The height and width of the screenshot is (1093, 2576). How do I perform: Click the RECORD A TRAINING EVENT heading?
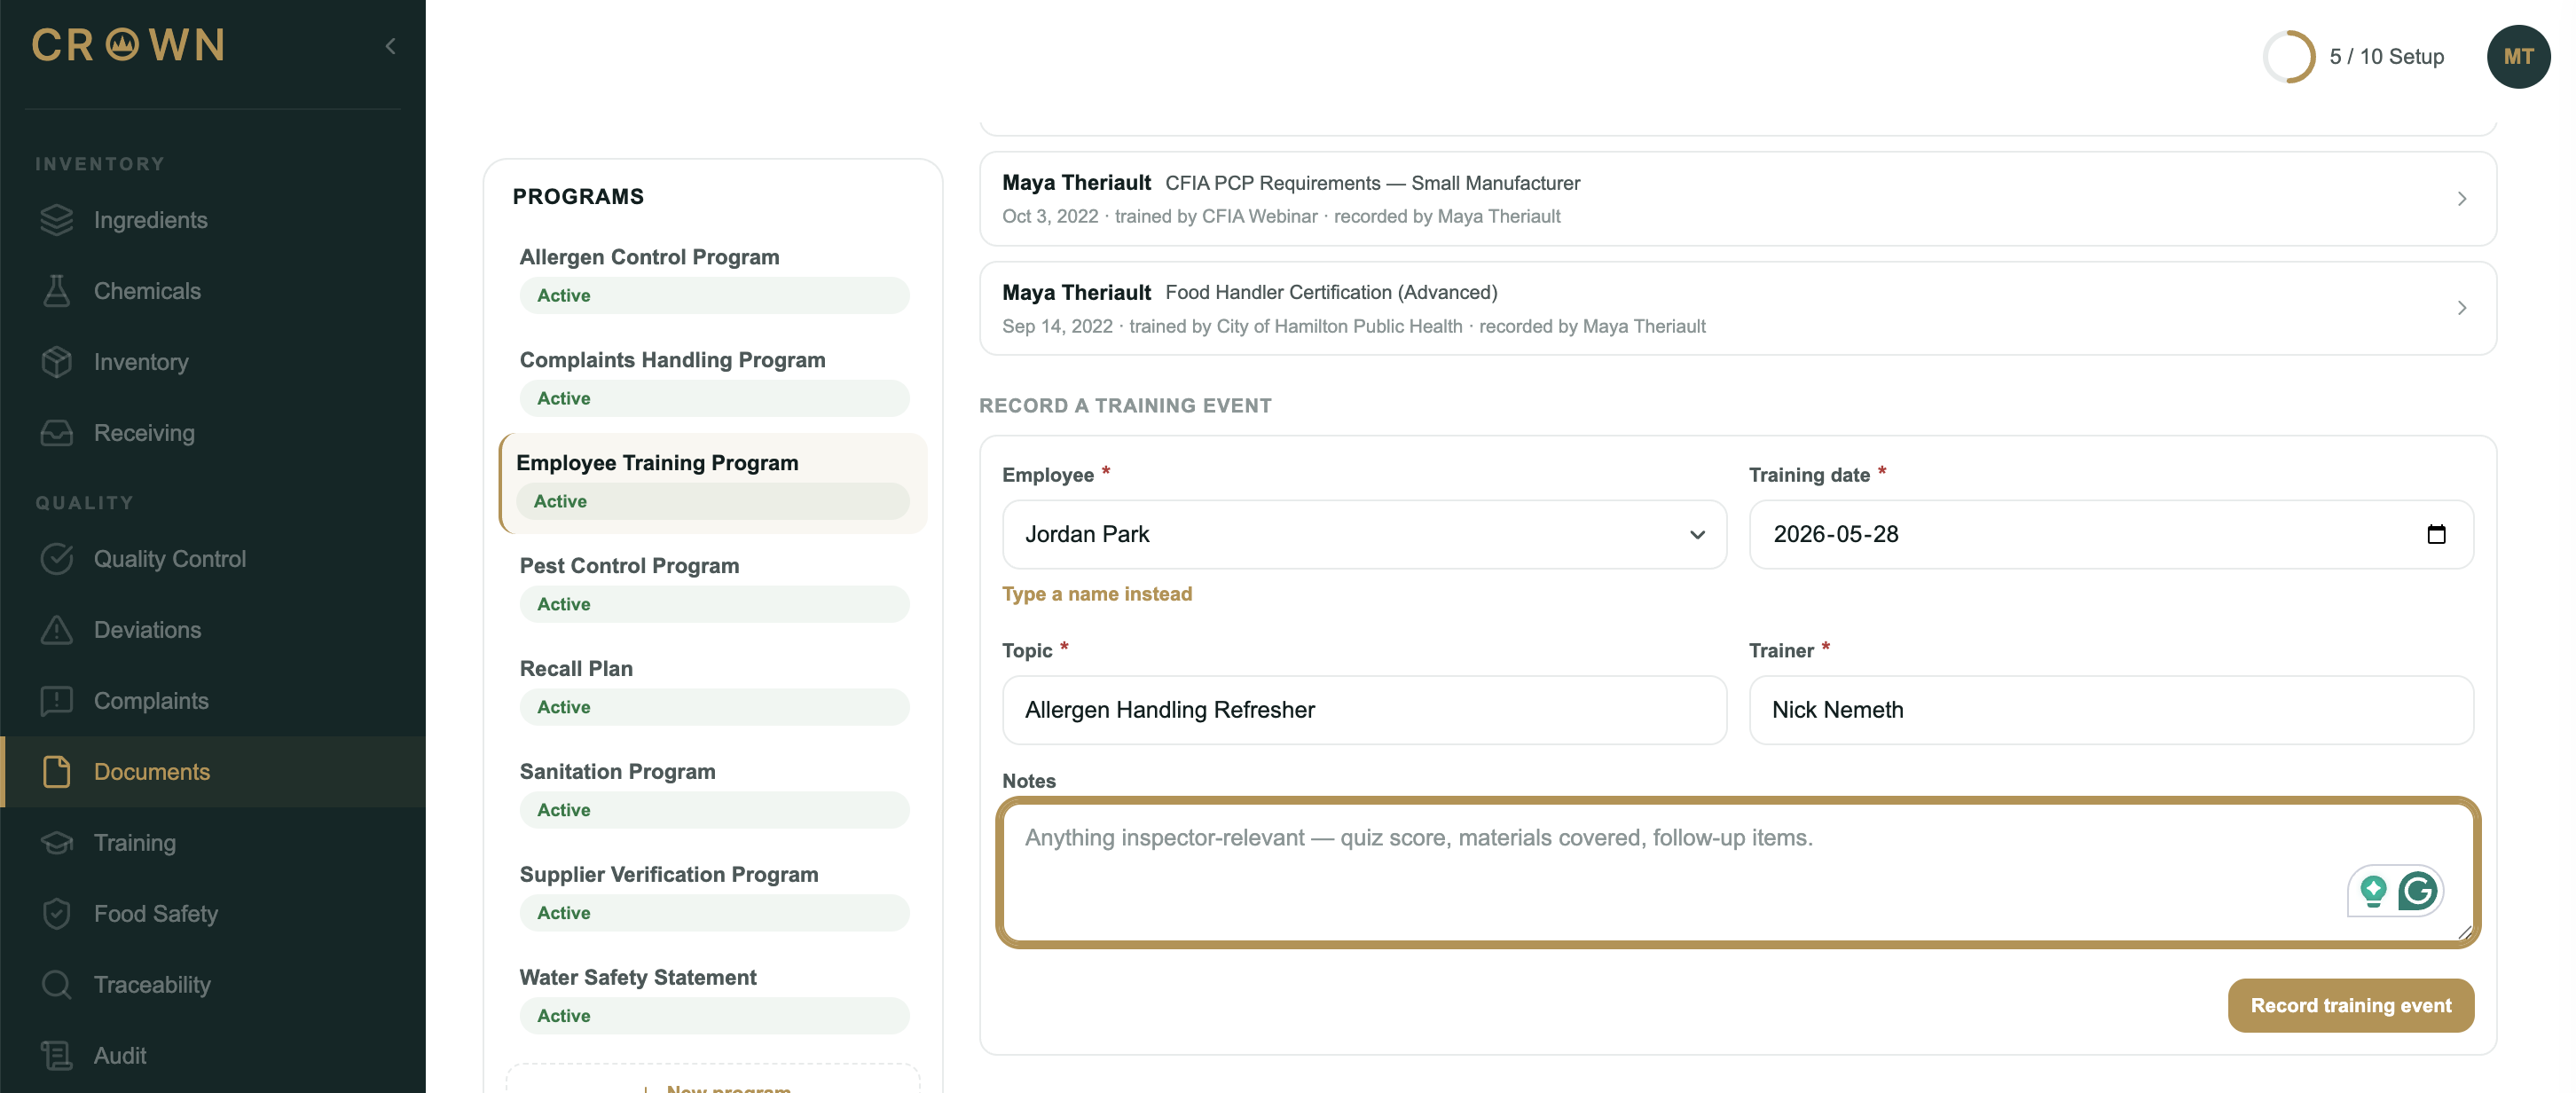pyautogui.click(x=1125, y=406)
